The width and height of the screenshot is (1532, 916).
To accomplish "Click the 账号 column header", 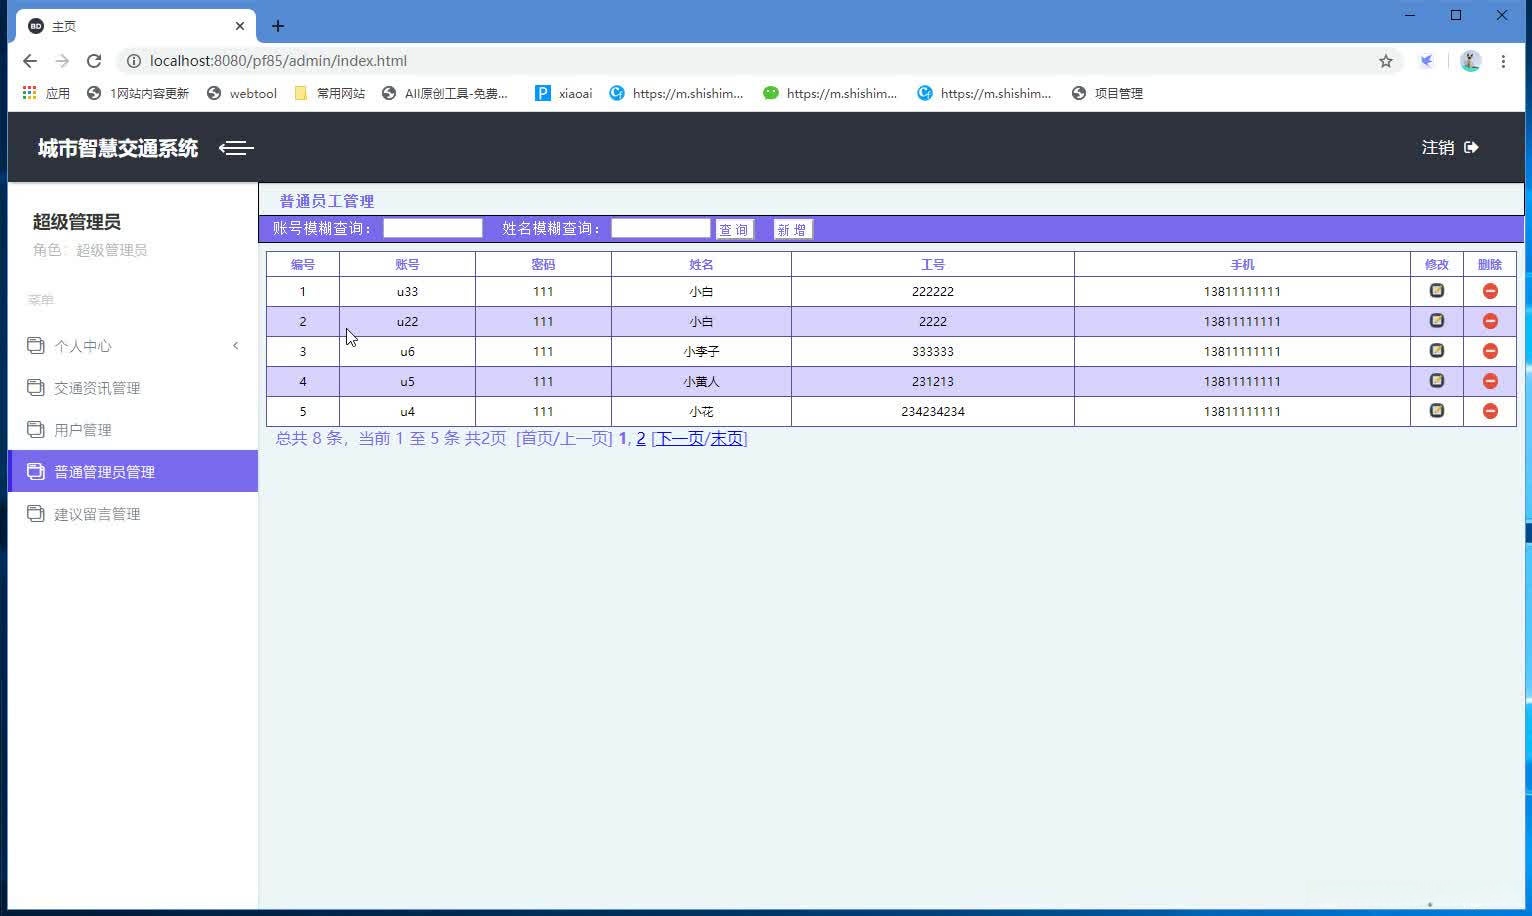I will pos(407,264).
